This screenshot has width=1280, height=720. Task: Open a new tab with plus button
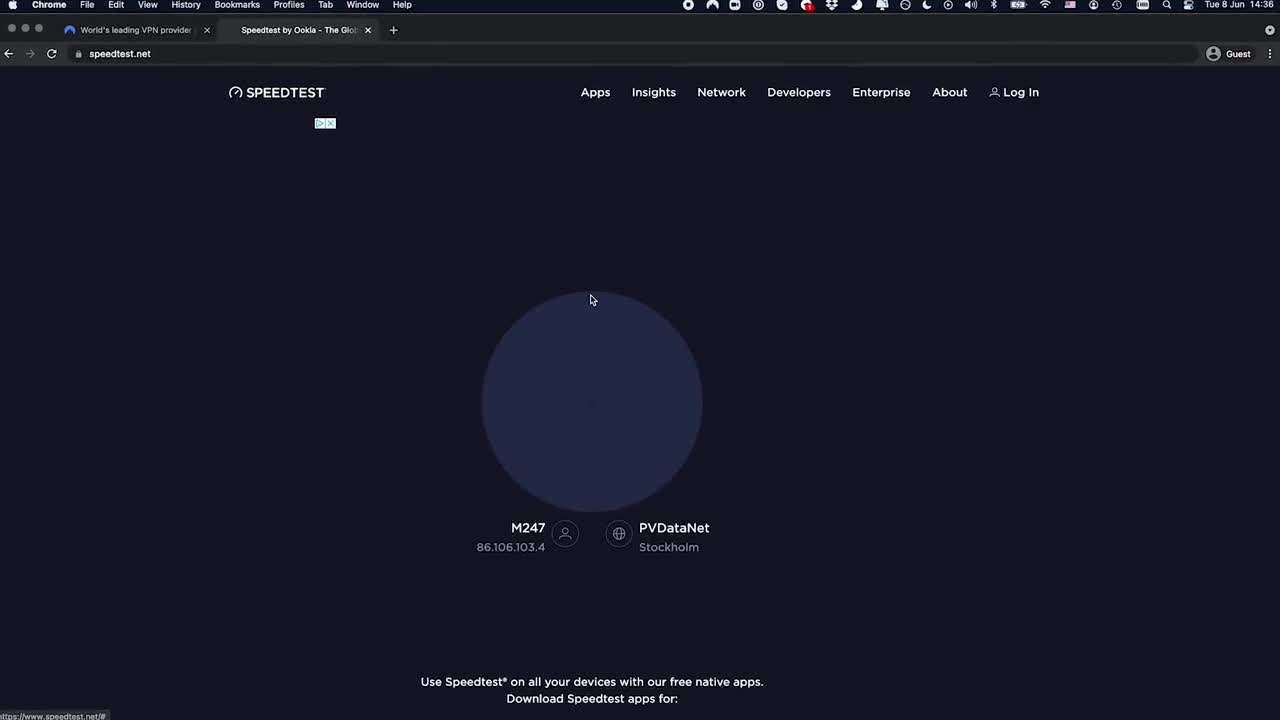tap(393, 30)
